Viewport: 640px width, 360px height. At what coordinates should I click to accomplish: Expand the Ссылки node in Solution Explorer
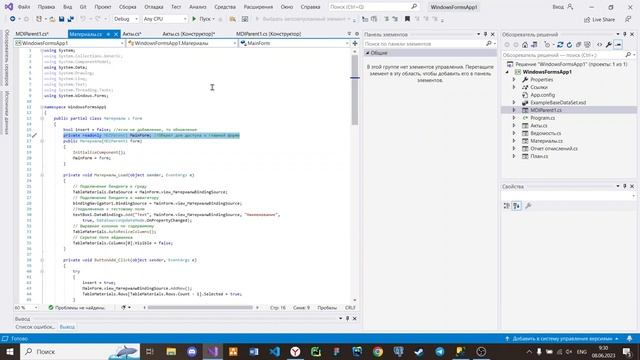click(x=514, y=87)
